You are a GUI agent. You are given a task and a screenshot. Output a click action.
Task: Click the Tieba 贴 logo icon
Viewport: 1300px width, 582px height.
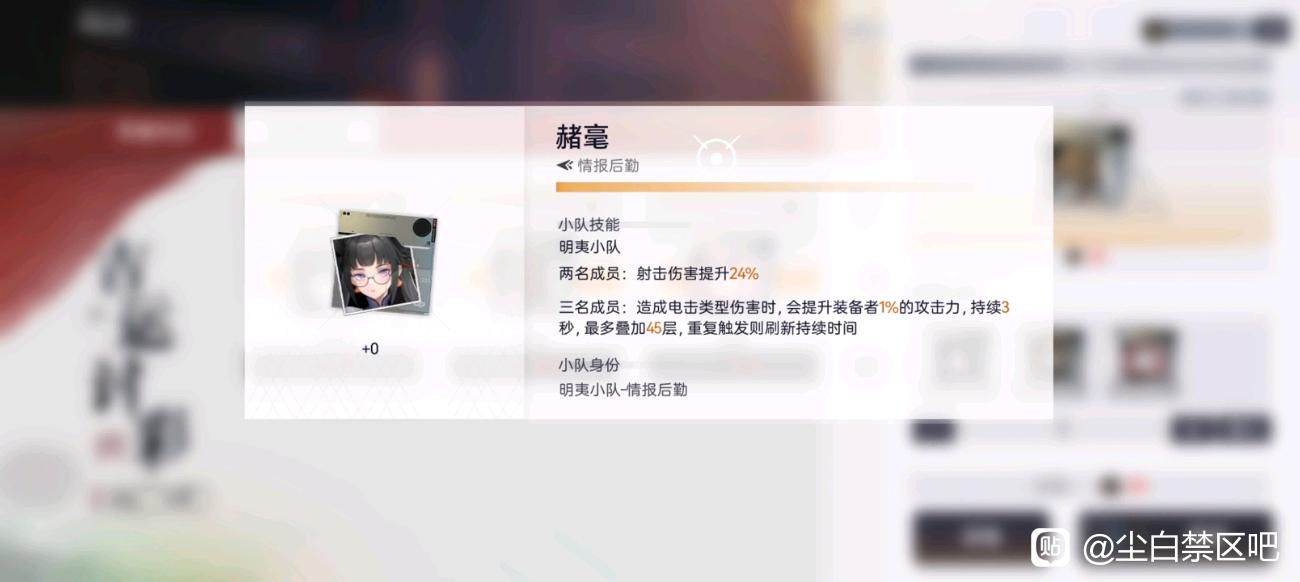1050,546
